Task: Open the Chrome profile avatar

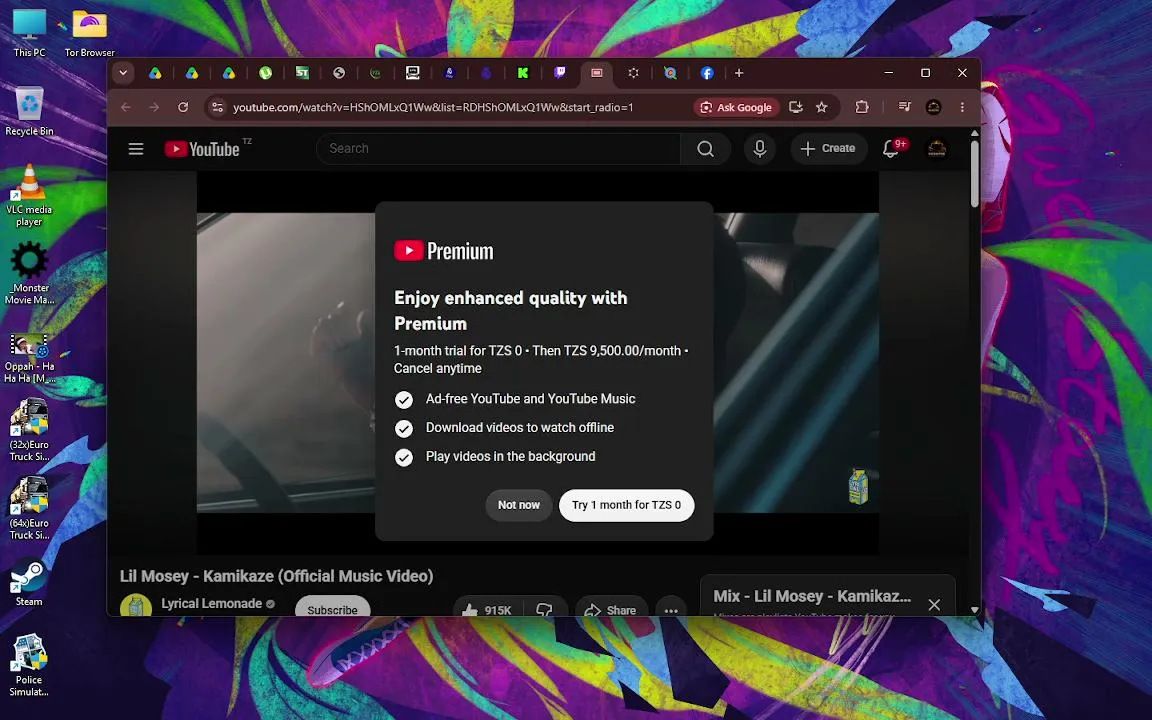Action: tap(933, 107)
